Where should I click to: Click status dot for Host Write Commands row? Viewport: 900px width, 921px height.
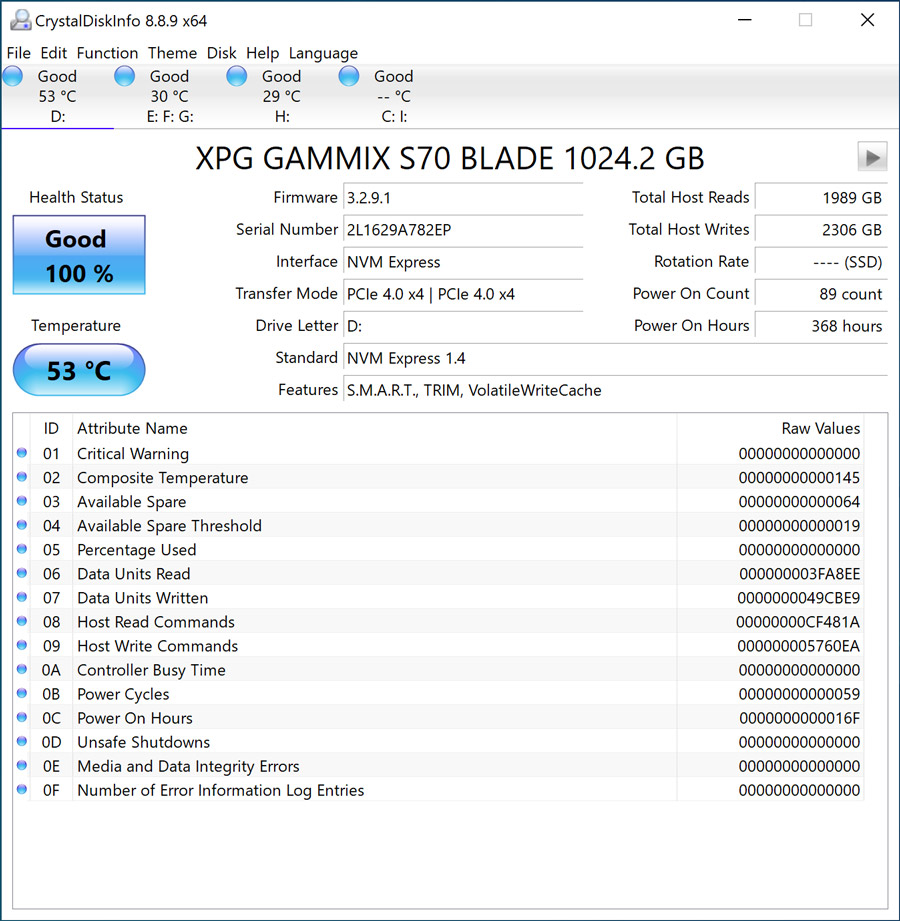(22, 646)
